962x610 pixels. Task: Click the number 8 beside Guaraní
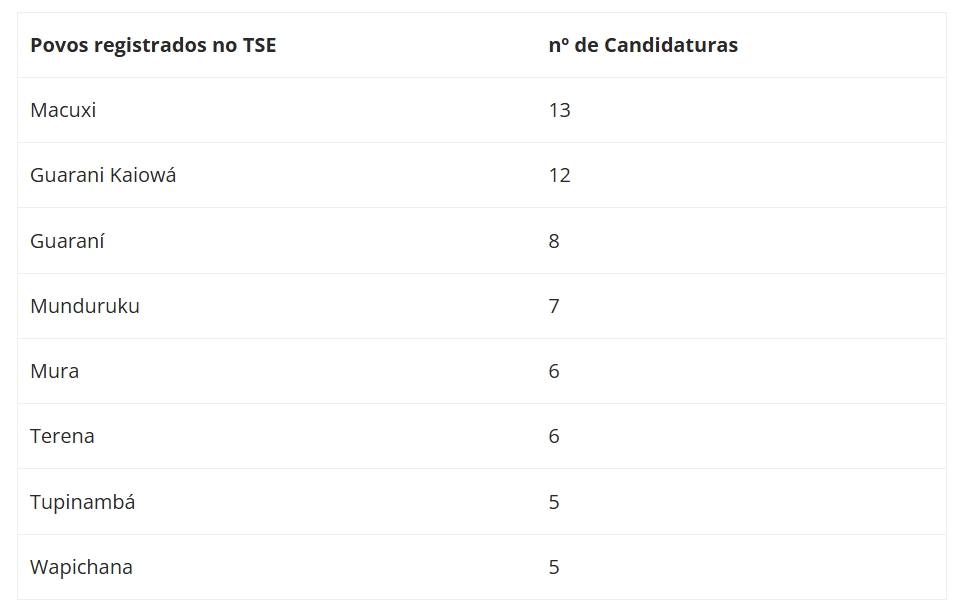click(x=554, y=241)
